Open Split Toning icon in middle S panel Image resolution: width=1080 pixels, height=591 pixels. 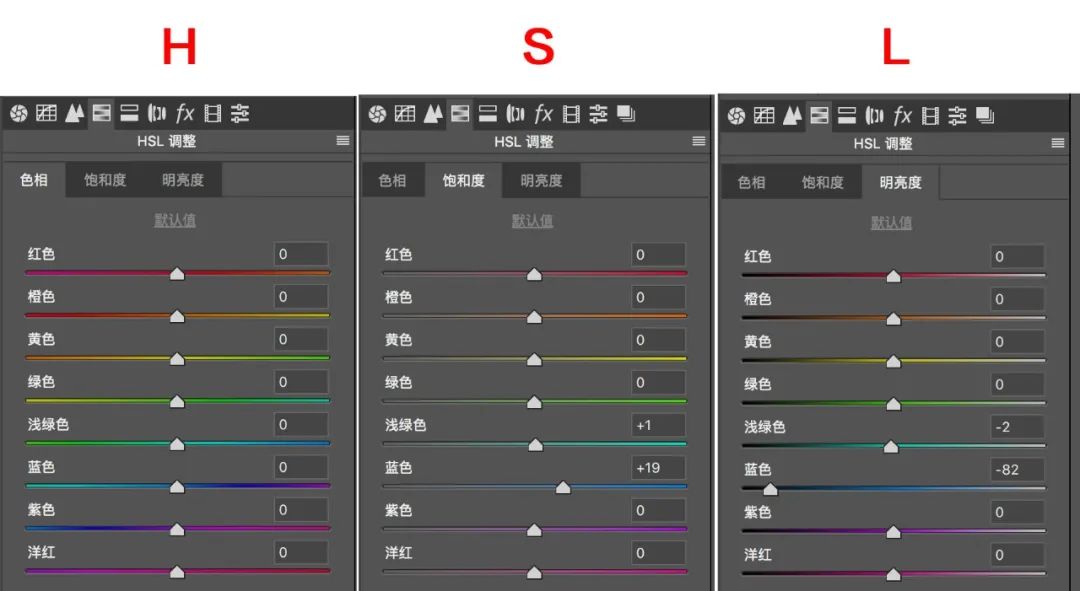click(488, 114)
